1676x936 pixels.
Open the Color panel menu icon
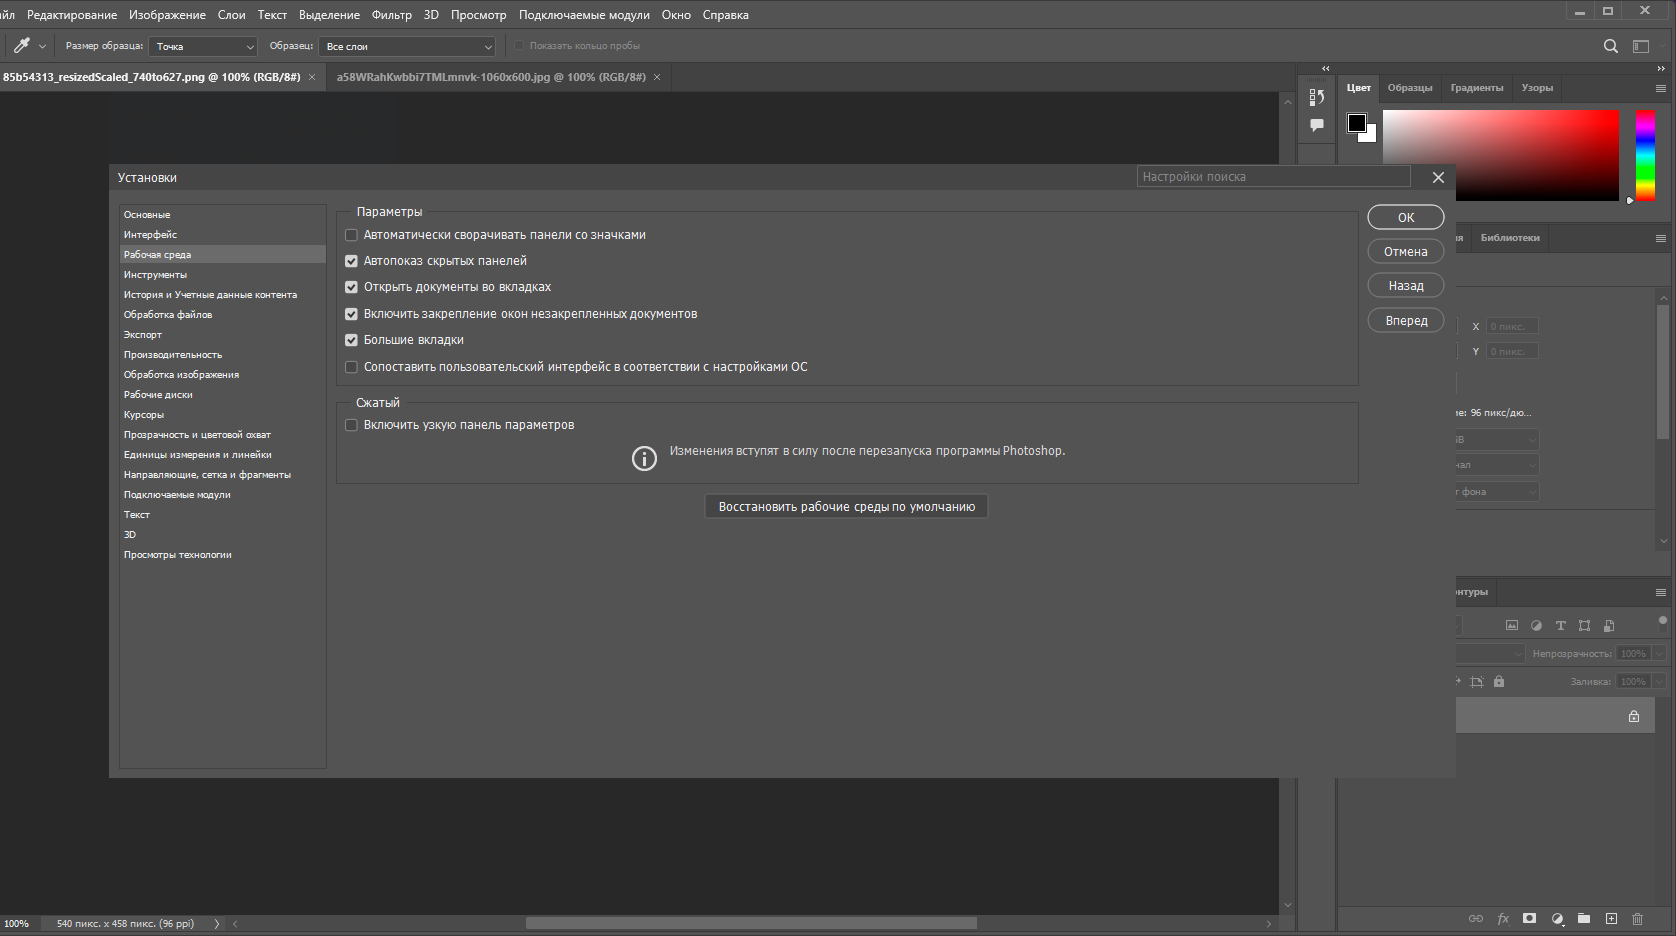click(1661, 88)
